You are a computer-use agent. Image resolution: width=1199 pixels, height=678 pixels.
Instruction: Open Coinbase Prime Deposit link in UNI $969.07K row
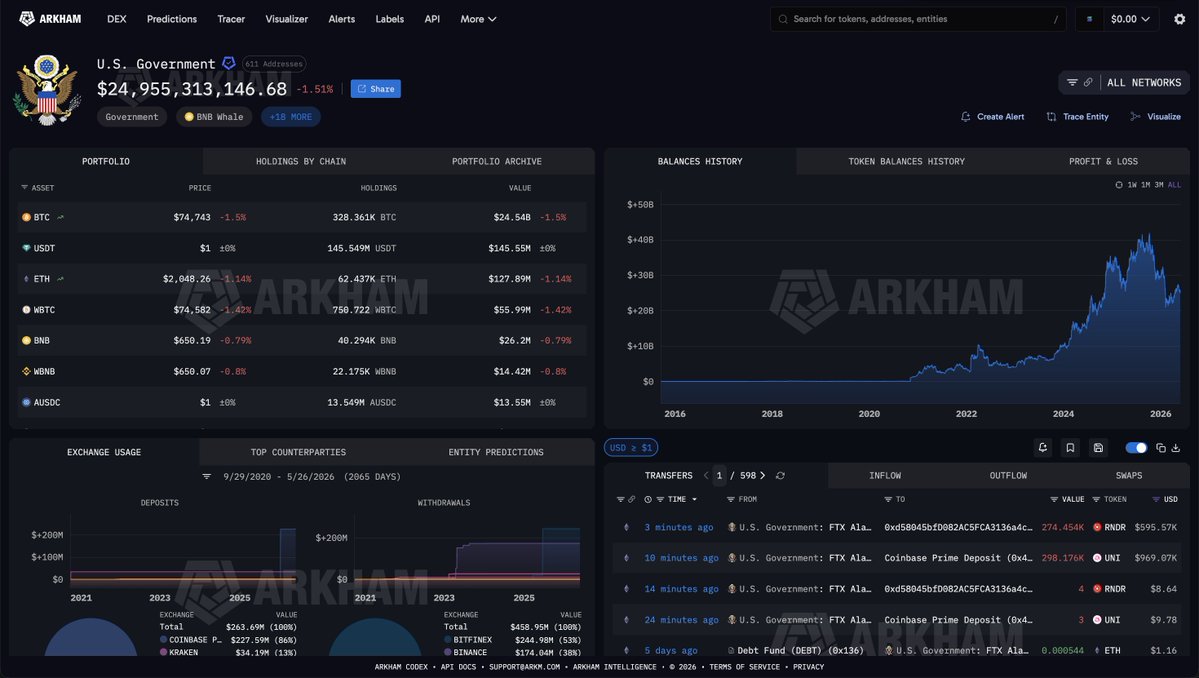click(x=958, y=558)
